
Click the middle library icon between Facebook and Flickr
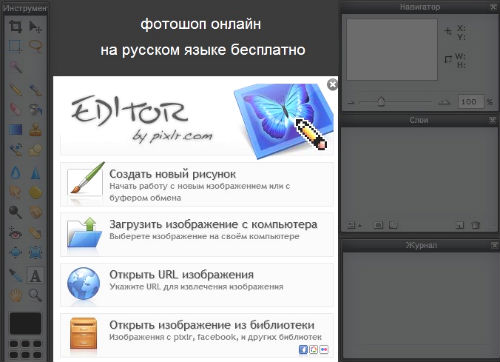click(313, 349)
